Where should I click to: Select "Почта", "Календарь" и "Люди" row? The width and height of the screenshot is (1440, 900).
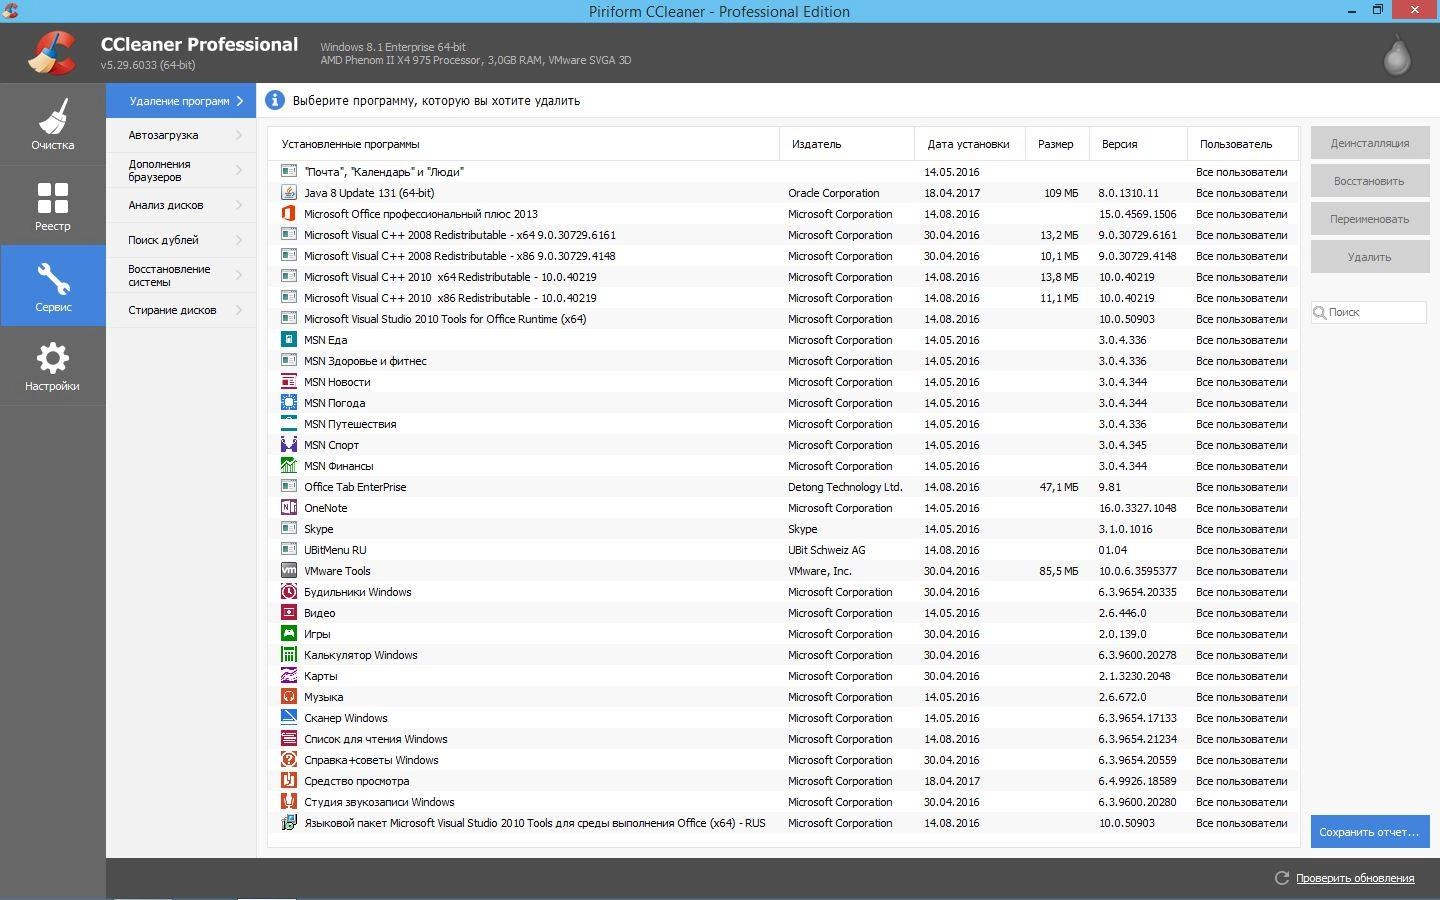coord(783,172)
